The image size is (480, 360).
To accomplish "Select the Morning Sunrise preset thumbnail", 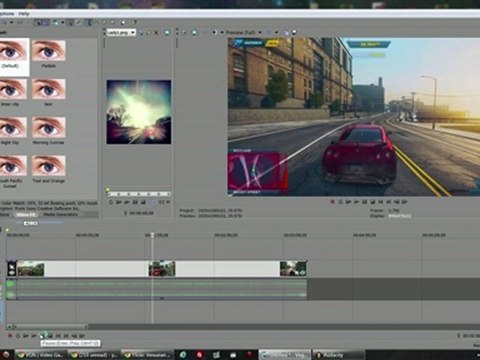I will click(49, 127).
